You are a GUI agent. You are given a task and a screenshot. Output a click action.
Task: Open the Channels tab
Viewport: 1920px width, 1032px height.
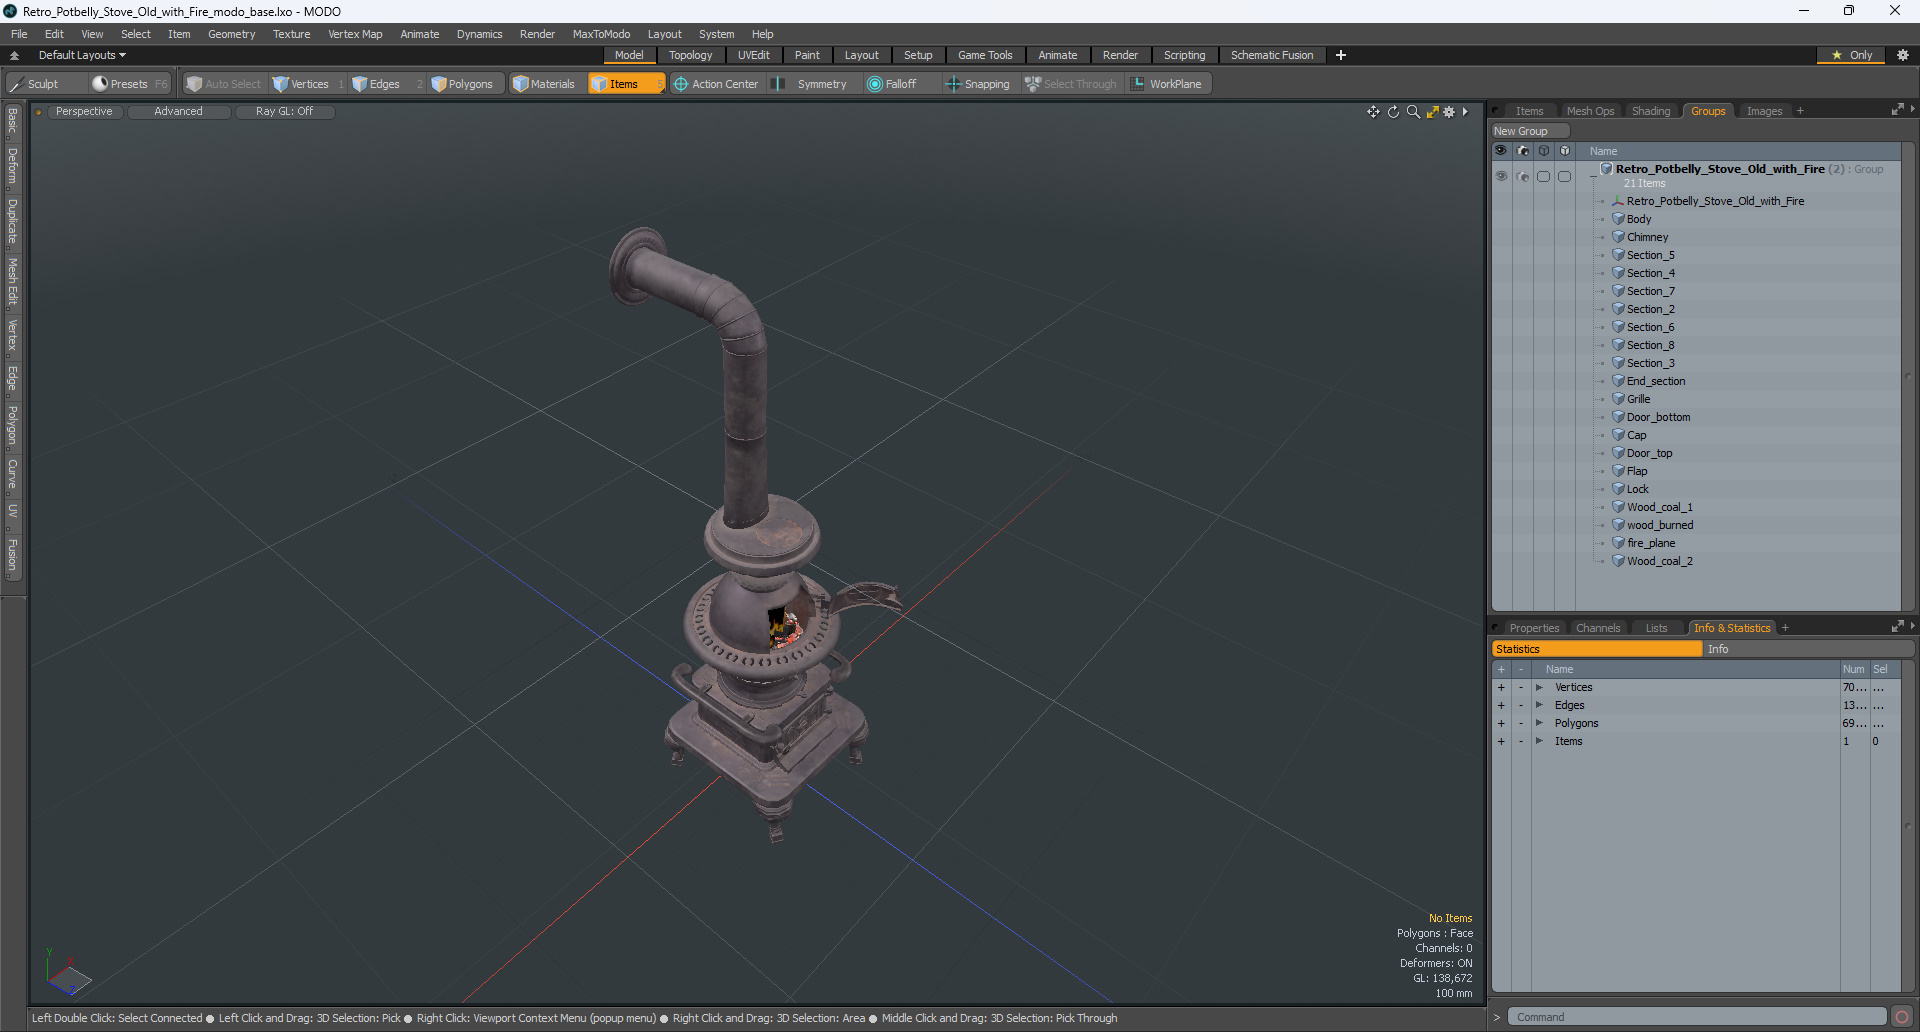pyautogui.click(x=1598, y=628)
